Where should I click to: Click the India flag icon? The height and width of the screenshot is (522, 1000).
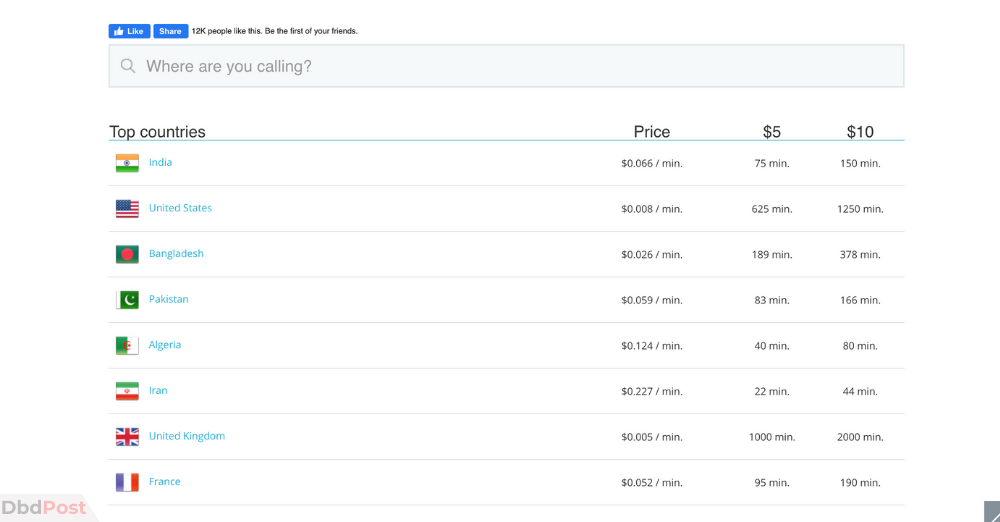pyautogui.click(x=127, y=163)
